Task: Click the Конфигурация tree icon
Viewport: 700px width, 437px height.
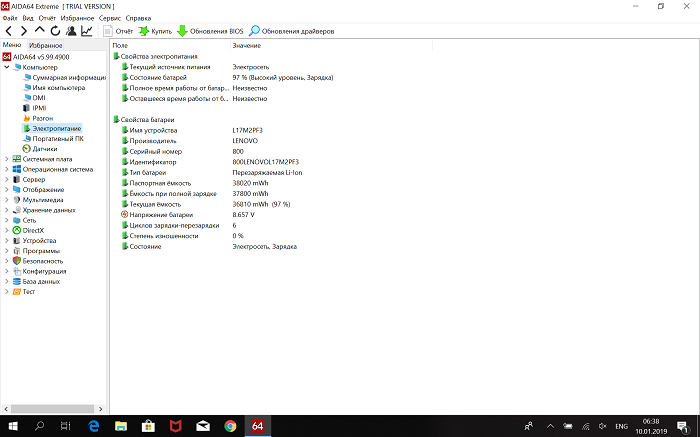Action: pyautogui.click(x=17, y=271)
